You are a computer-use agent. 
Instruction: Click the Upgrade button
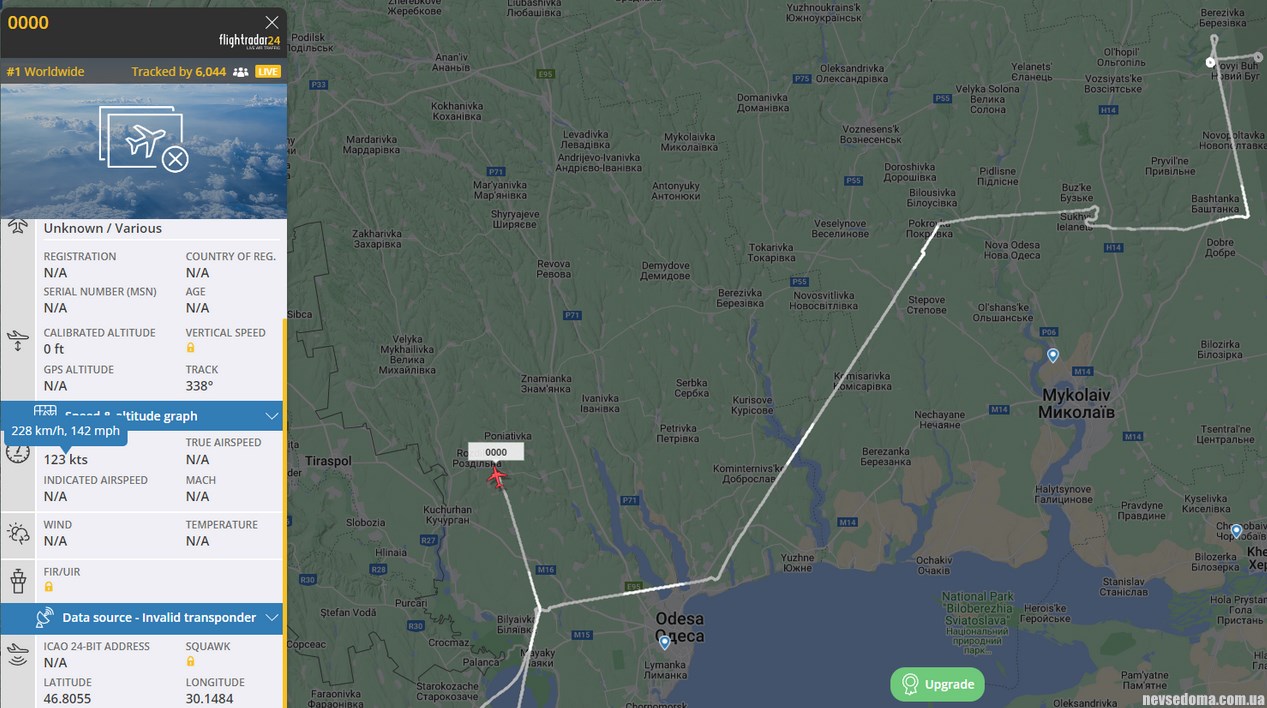pos(938,685)
